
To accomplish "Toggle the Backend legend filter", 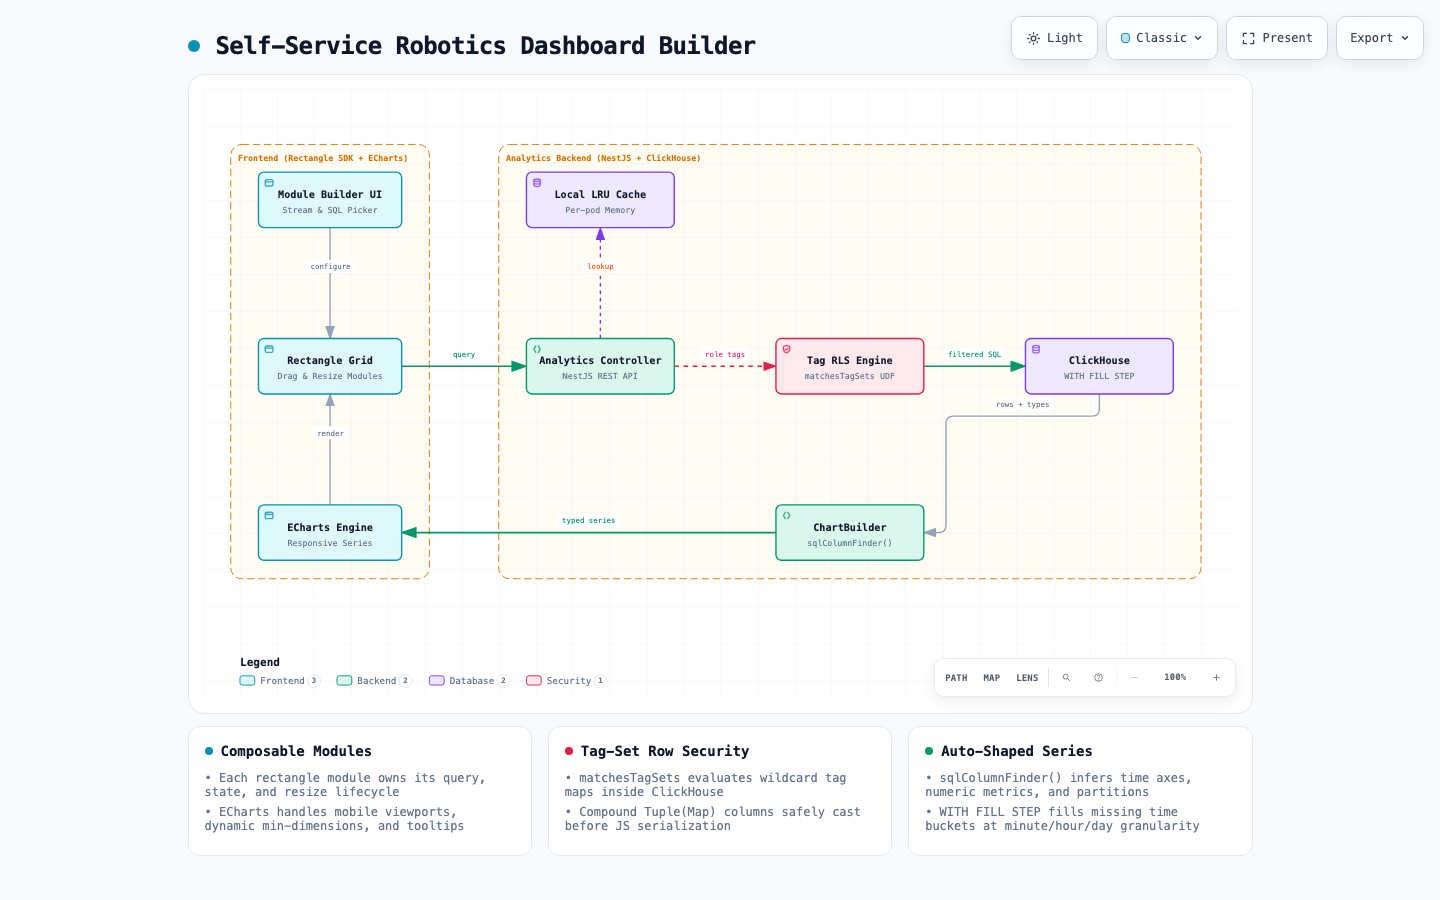I will (x=374, y=681).
